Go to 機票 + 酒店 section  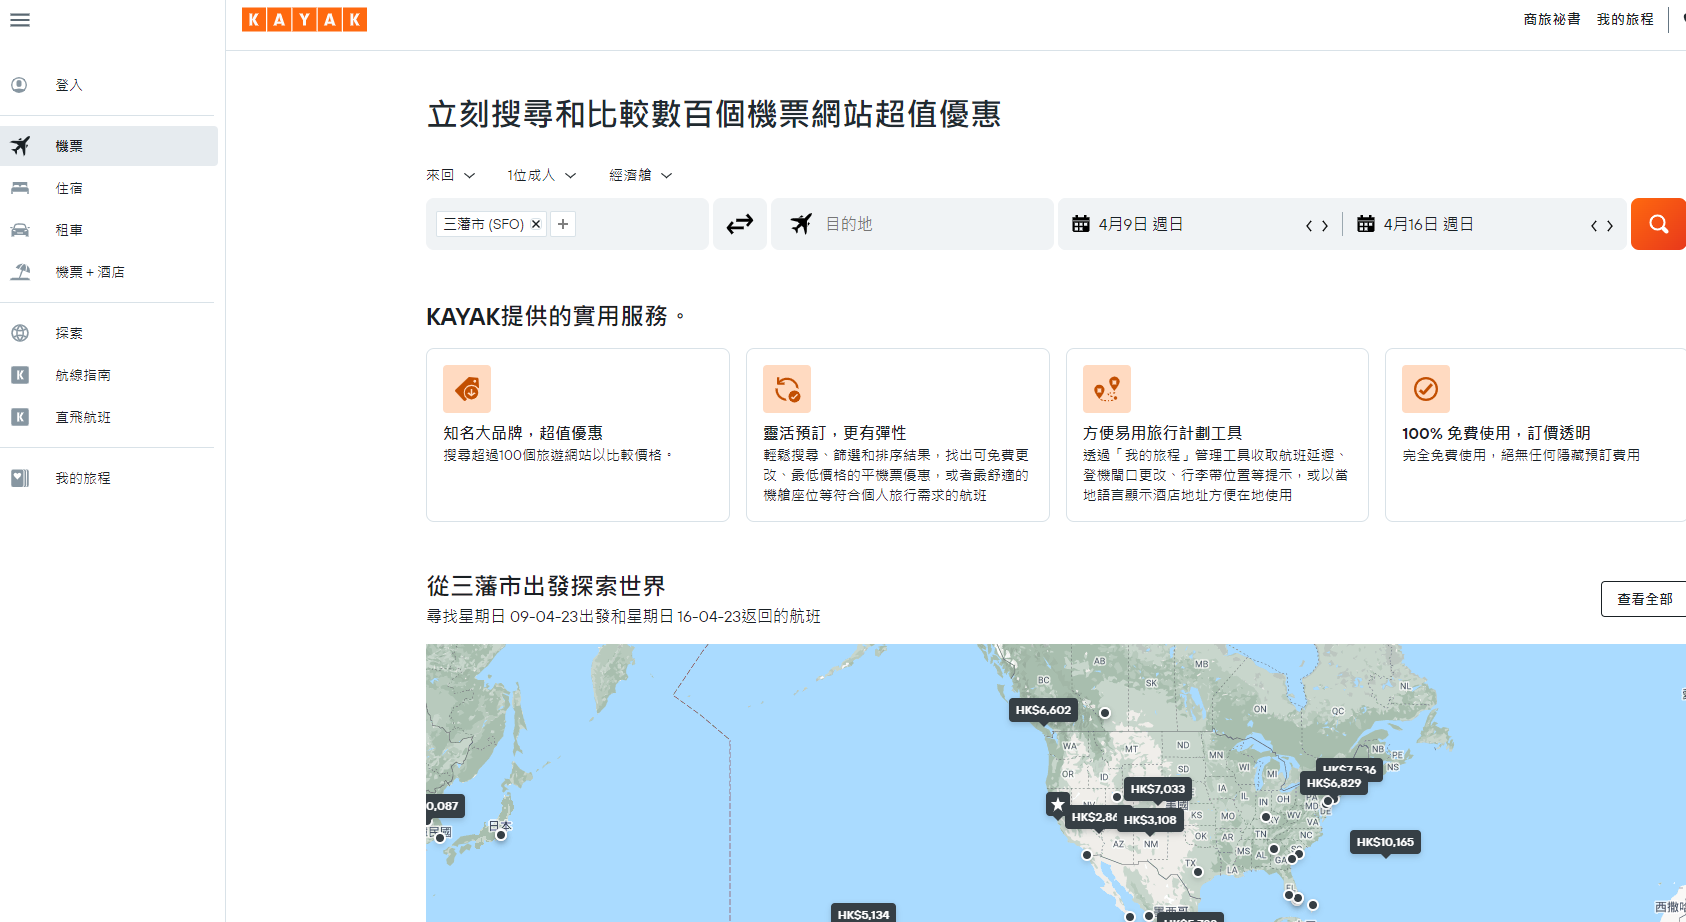coord(89,272)
